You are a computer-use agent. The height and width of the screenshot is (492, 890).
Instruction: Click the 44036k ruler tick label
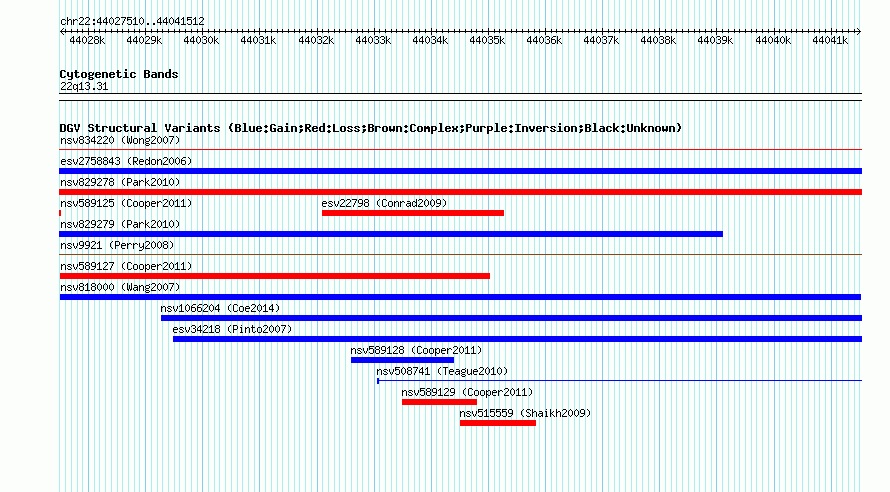544,40
